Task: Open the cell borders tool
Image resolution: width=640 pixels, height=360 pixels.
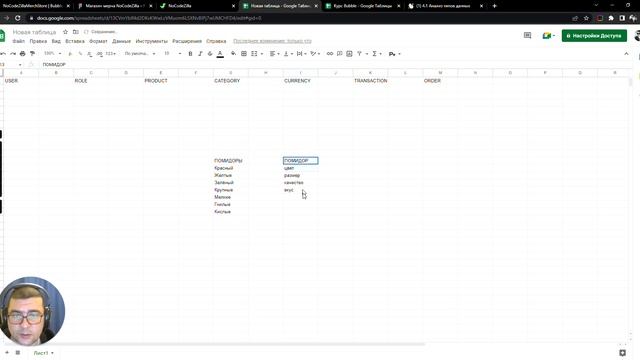Action: (244, 53)
